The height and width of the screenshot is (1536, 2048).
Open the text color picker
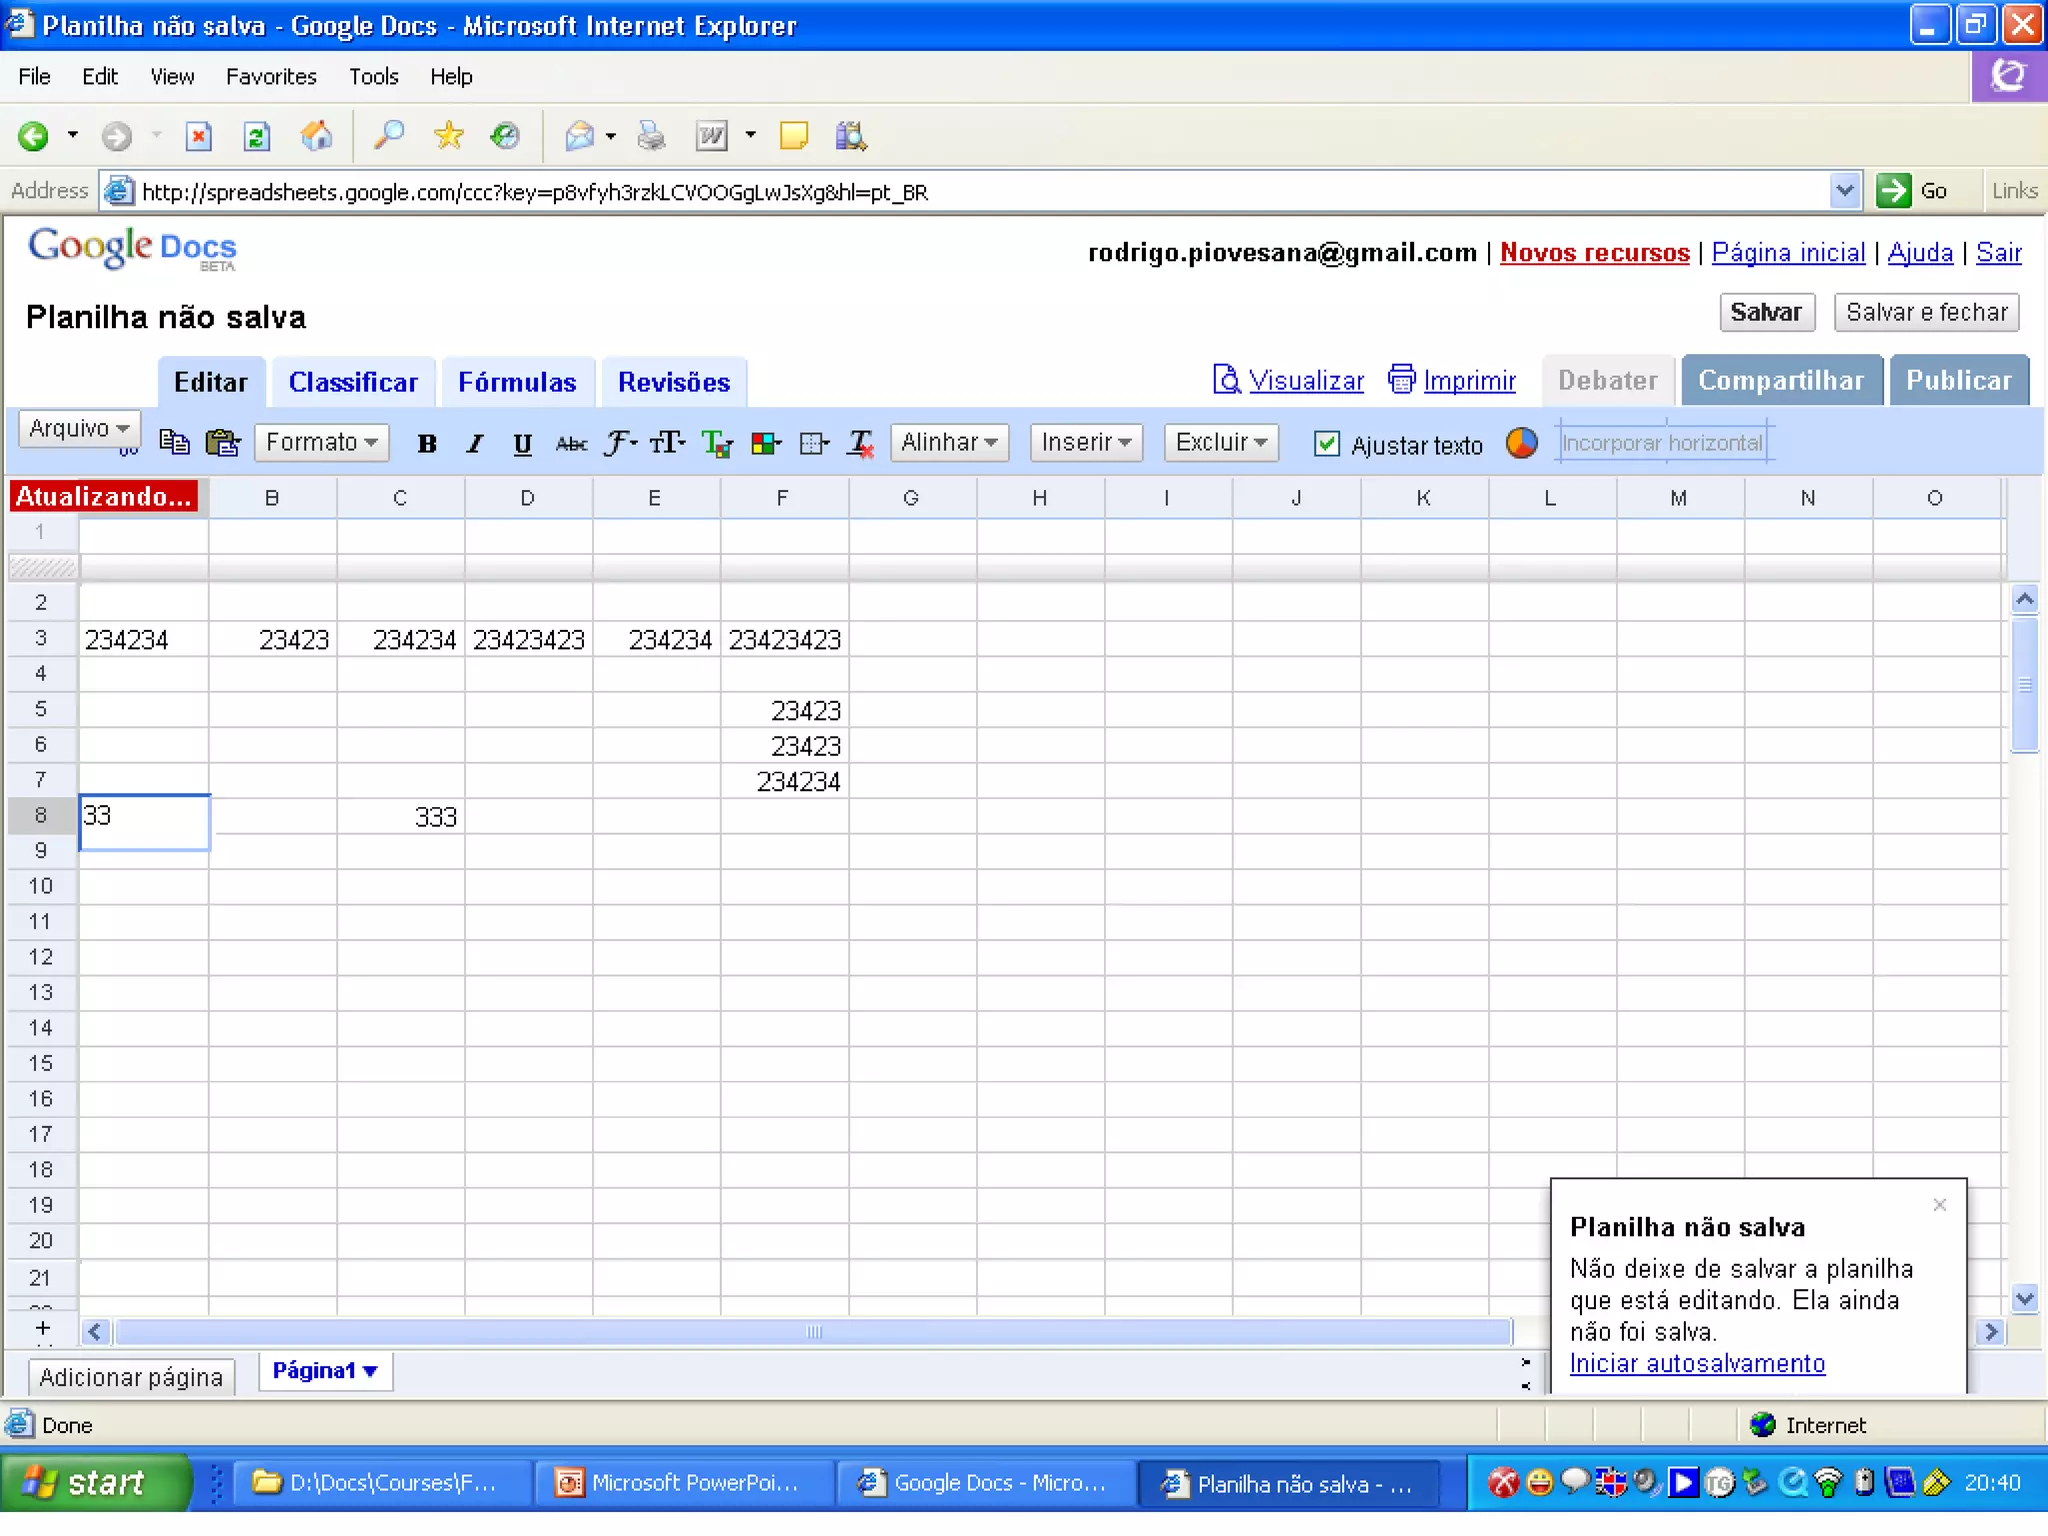click(x=716, y=443)
